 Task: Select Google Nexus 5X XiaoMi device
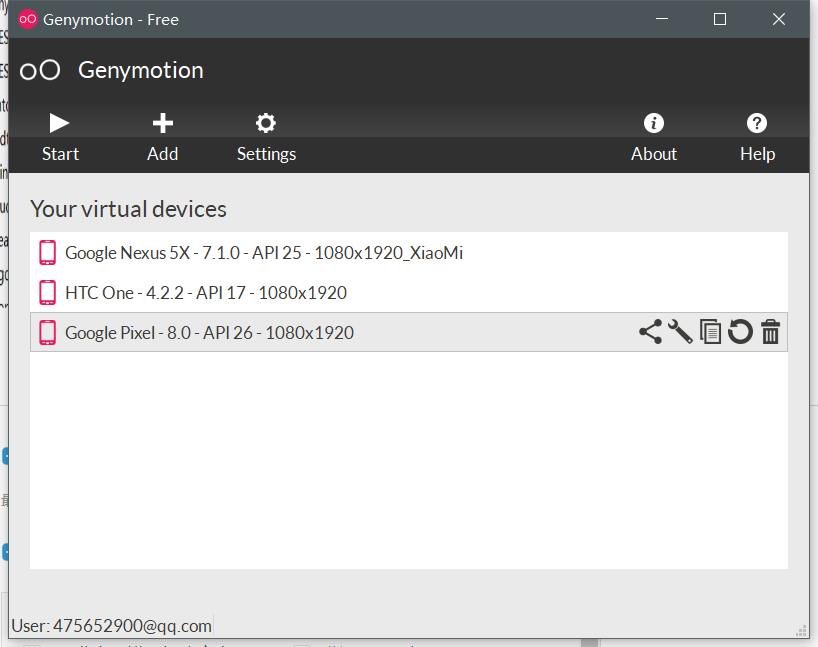pos(408,253)
